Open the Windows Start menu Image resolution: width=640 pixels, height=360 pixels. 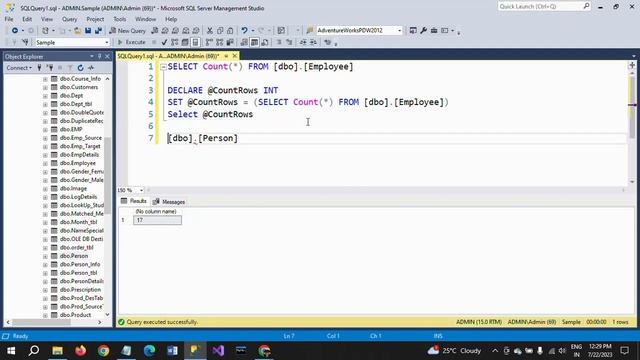pos(11,351)
